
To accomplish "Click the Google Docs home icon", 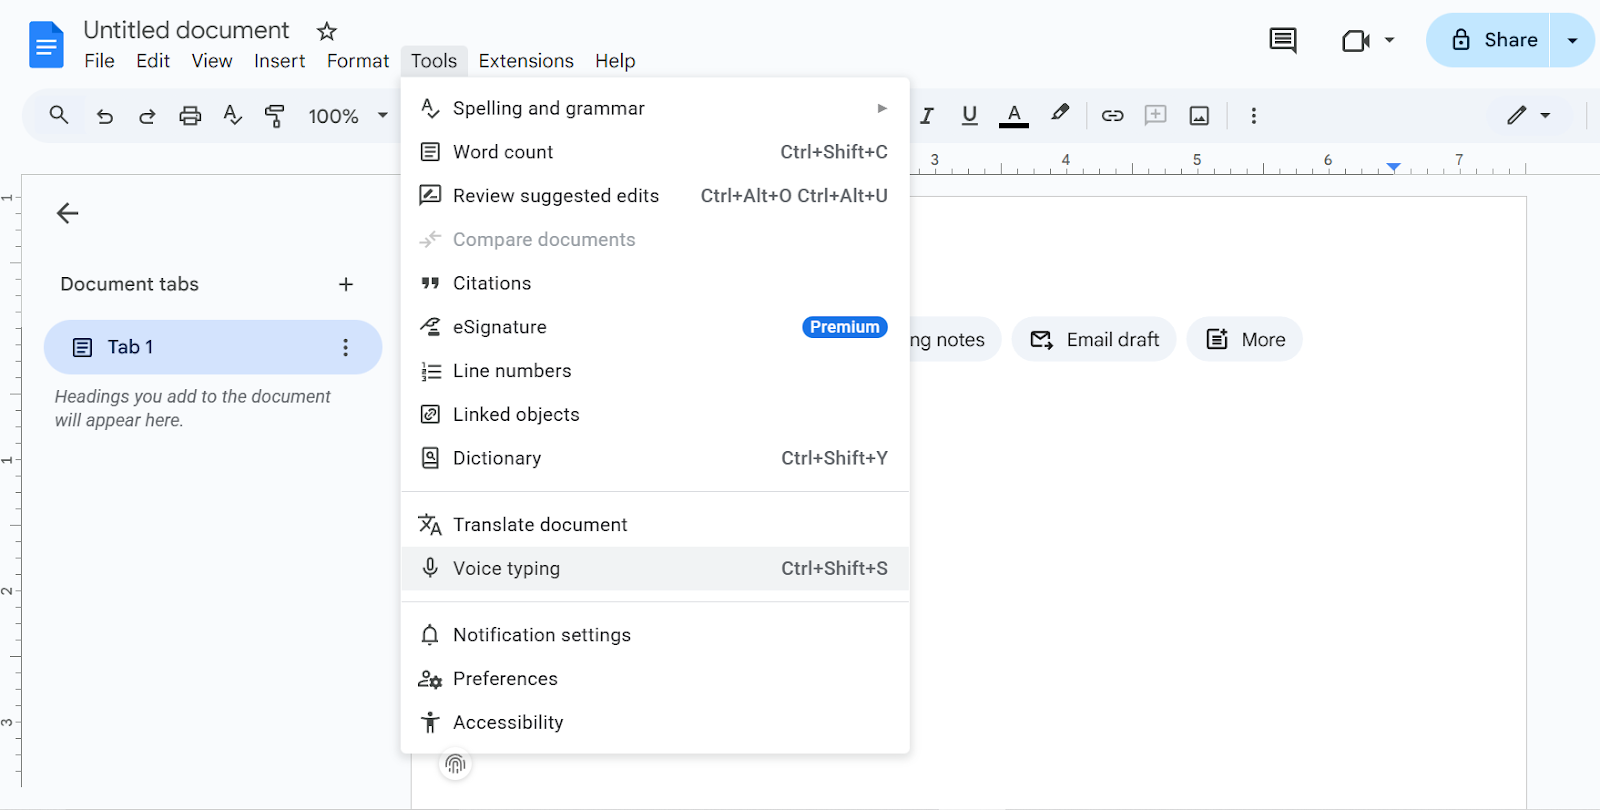I will click(x=46, y=45).
